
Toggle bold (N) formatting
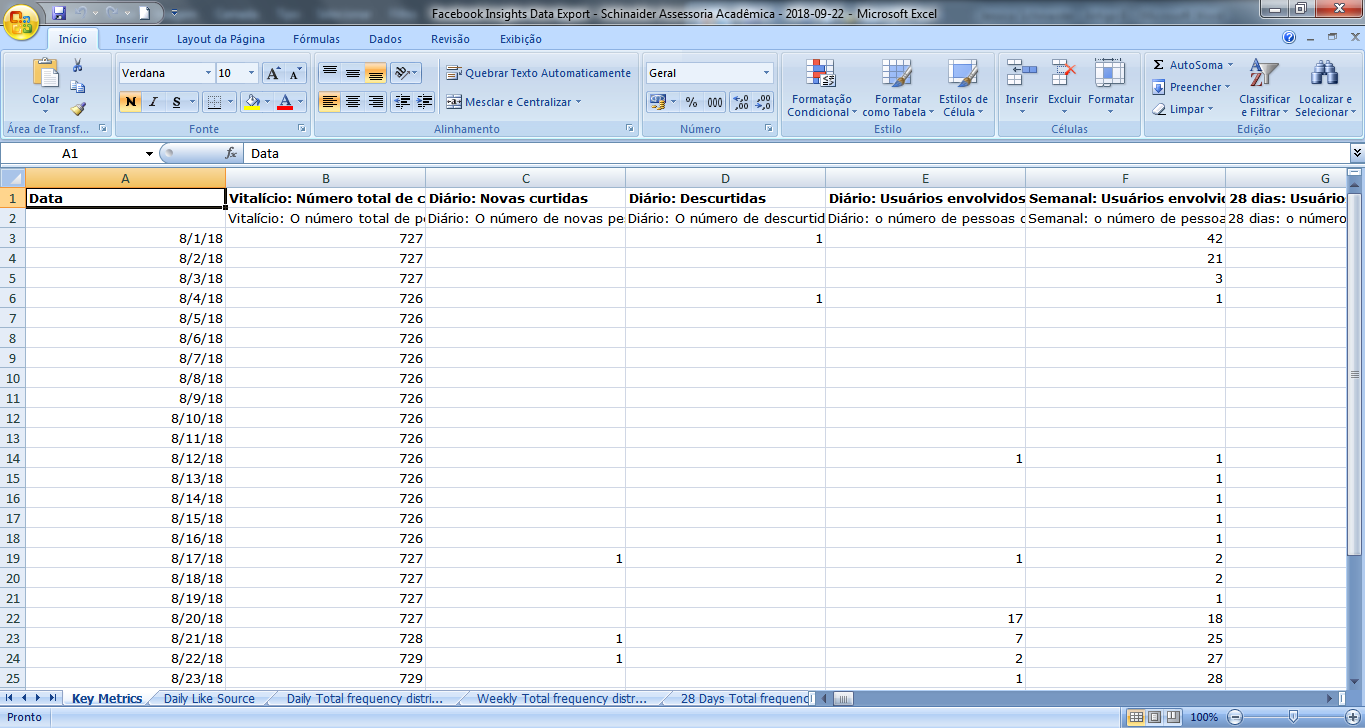pos(130,102)
